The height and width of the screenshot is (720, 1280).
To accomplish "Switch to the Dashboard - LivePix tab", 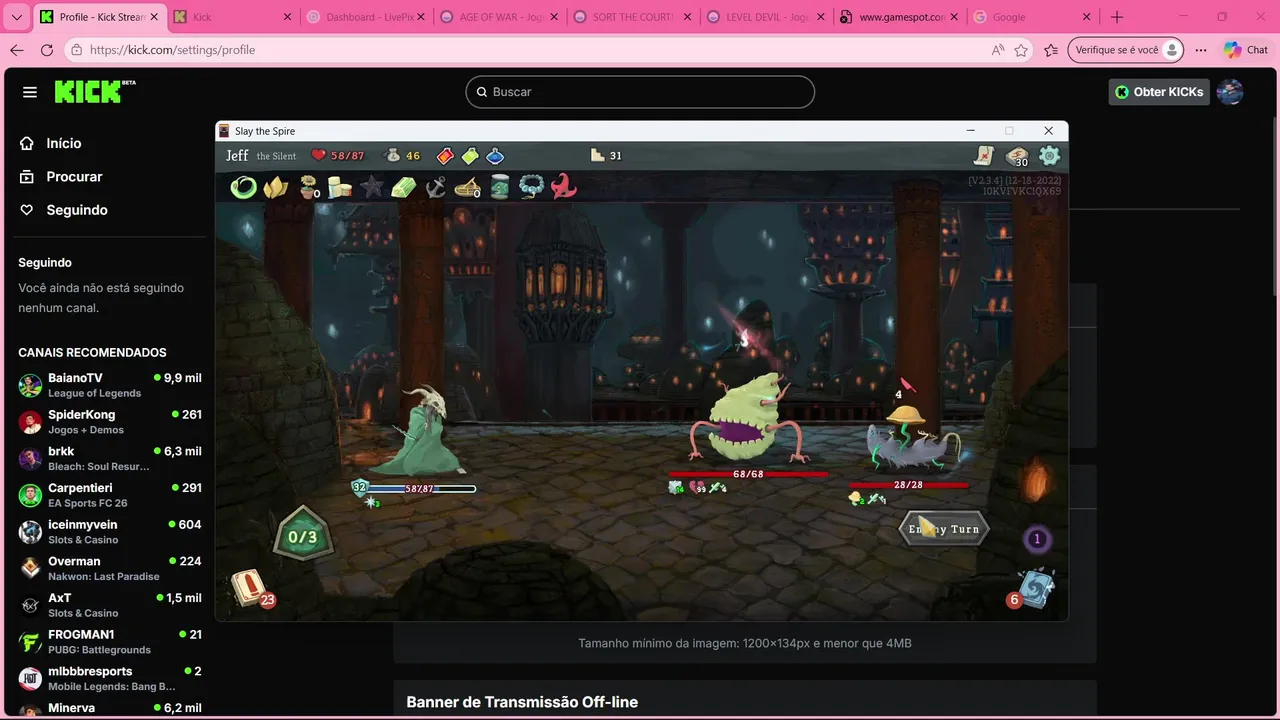I will (x=366, y=17).
